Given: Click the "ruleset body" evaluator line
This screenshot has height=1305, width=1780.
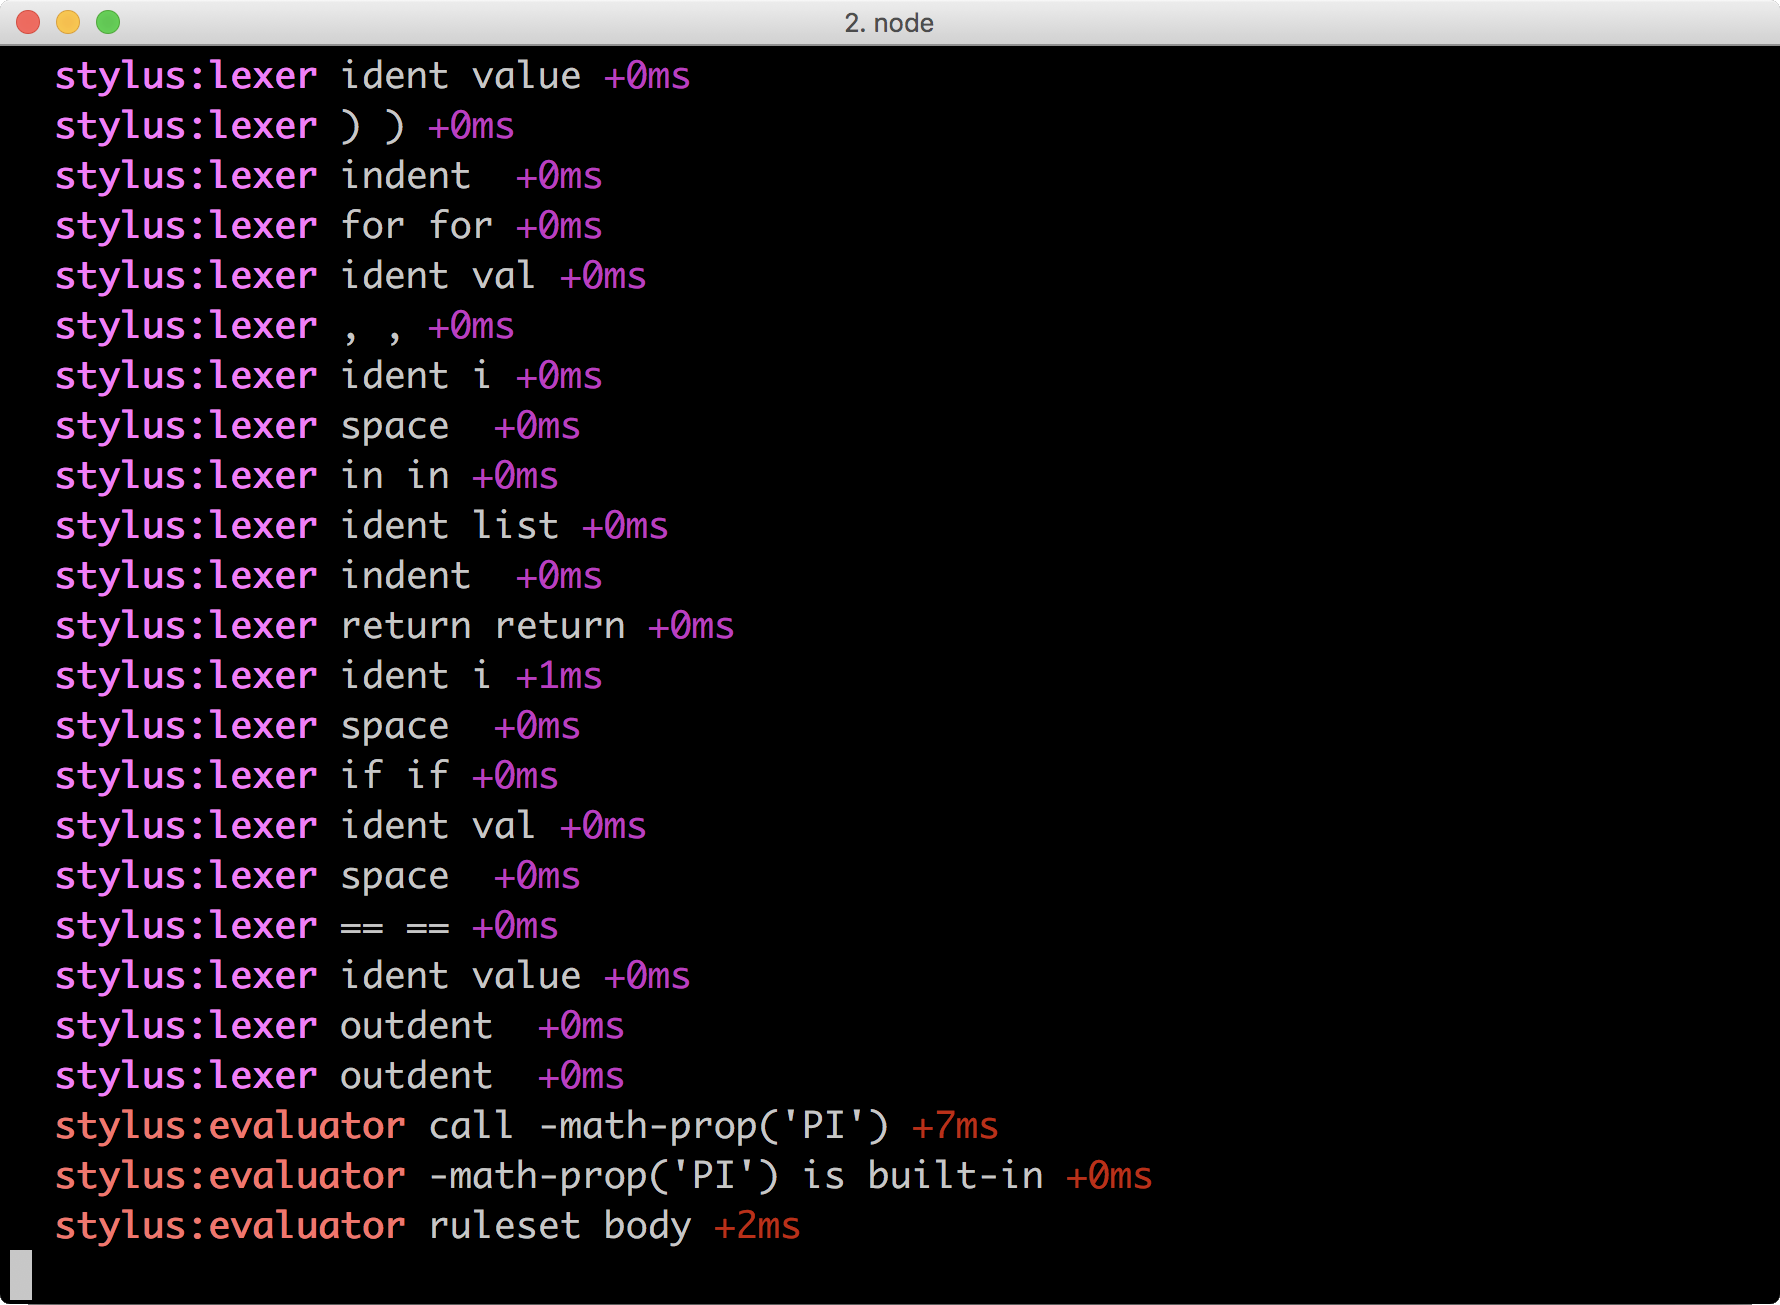Looking at the screenshot, I should point(428,1226).
